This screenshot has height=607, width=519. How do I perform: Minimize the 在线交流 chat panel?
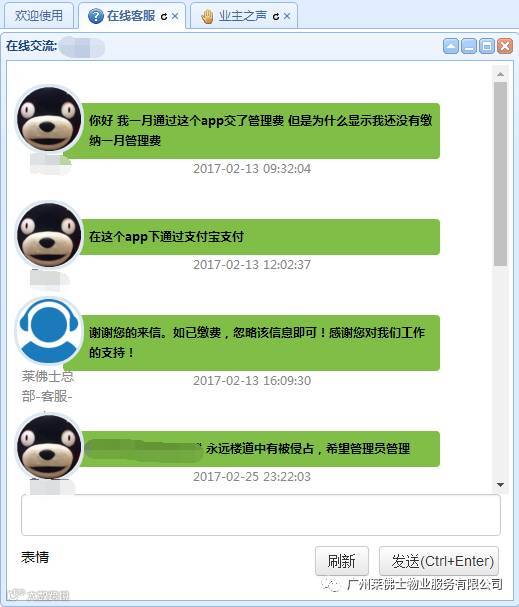pyautogui.click(x=469, y=46)
